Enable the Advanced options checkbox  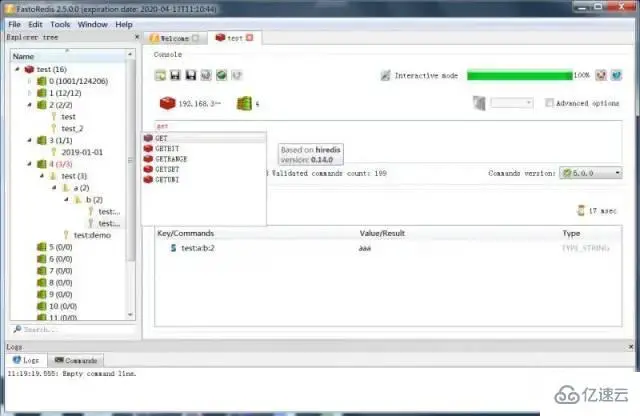click(x=549, y=102)
